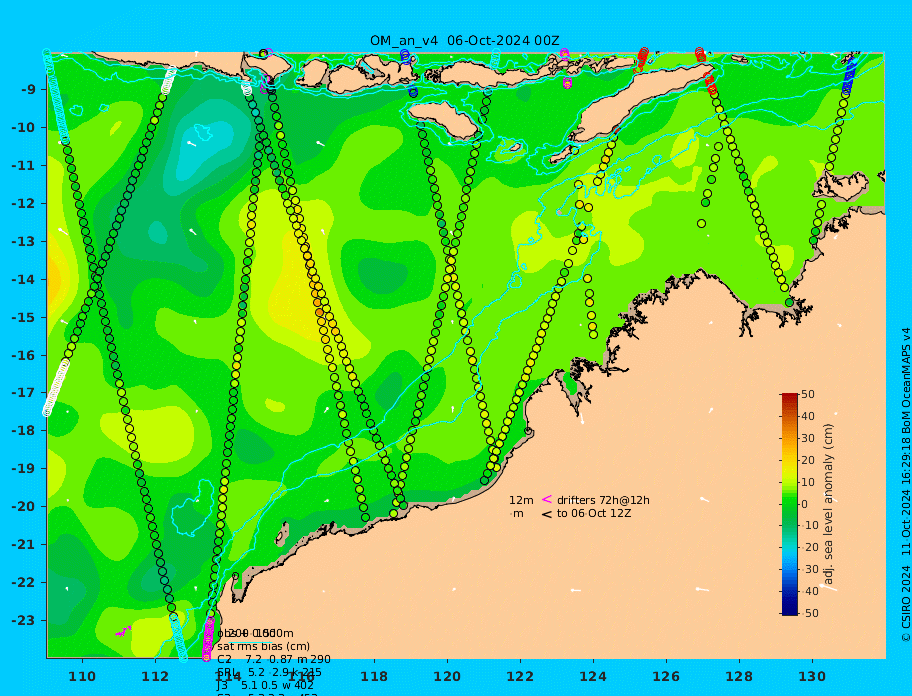Image resolution: width=912 pixels, height=696 pixels.
Task: Click the '12m' legend label
Action: pyautogui.click(x=521, y=500)
